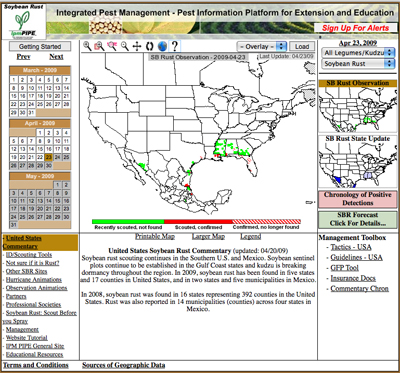400x373 pixels.
Task: Go to Next calendar period
Action: coord(56,57)
